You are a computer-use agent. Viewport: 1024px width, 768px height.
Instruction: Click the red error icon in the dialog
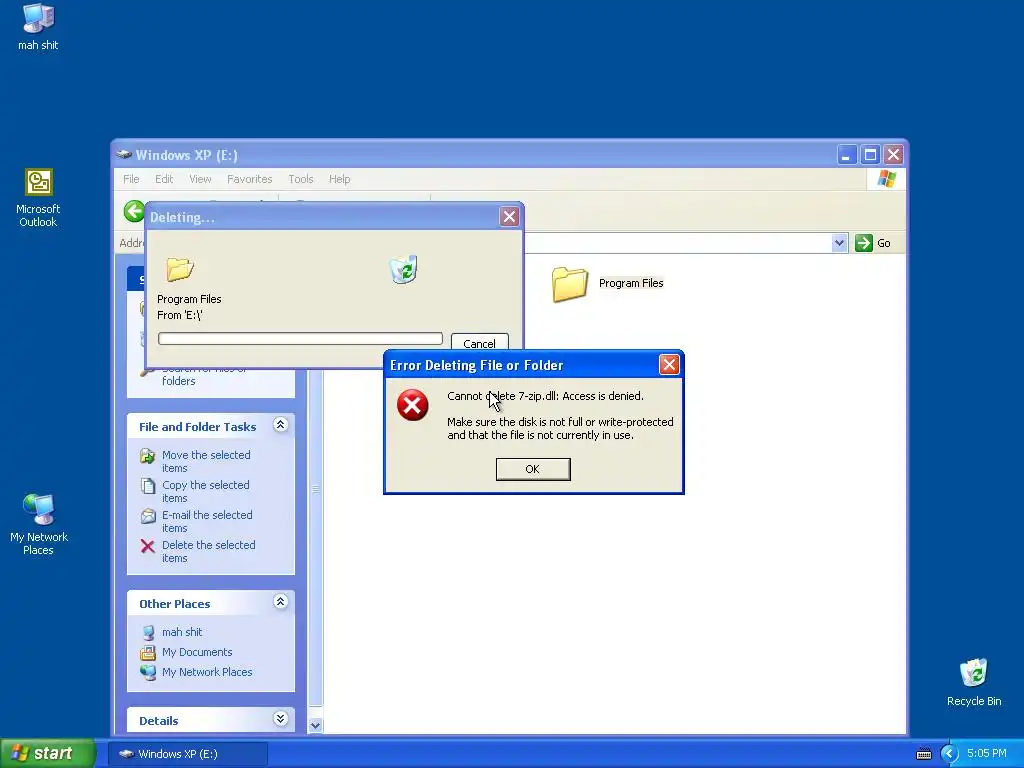pos(413,405)
